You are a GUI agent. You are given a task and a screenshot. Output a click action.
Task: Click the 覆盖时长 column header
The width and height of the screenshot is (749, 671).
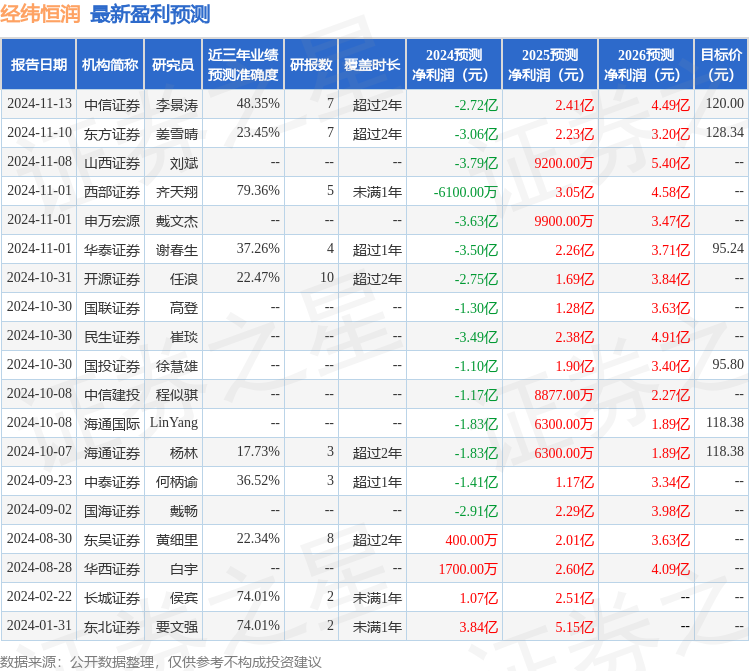[x=372, y=65]
